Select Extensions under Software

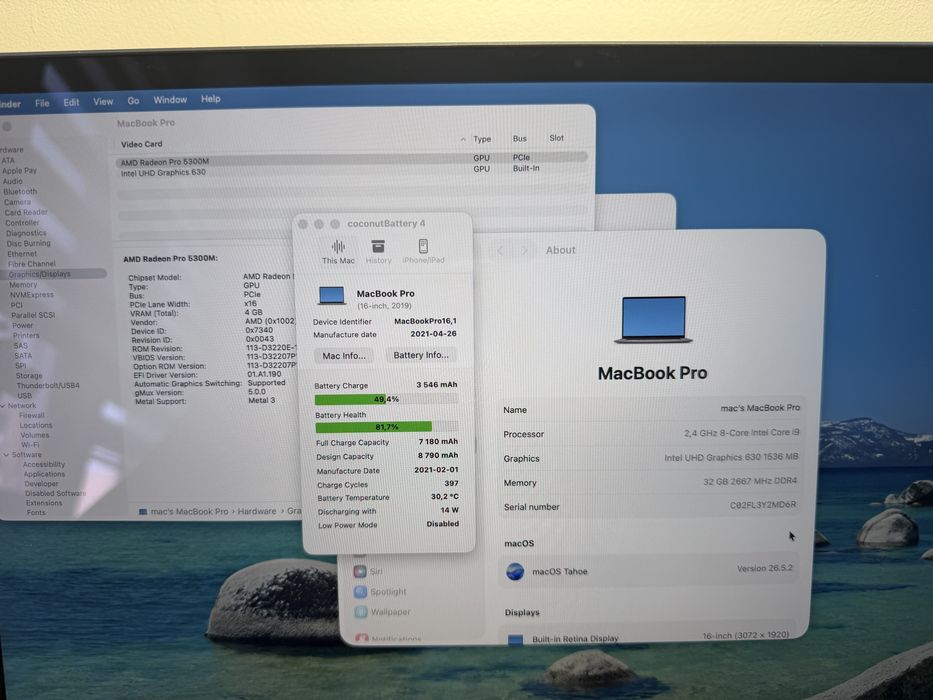(x=43, y=502)
